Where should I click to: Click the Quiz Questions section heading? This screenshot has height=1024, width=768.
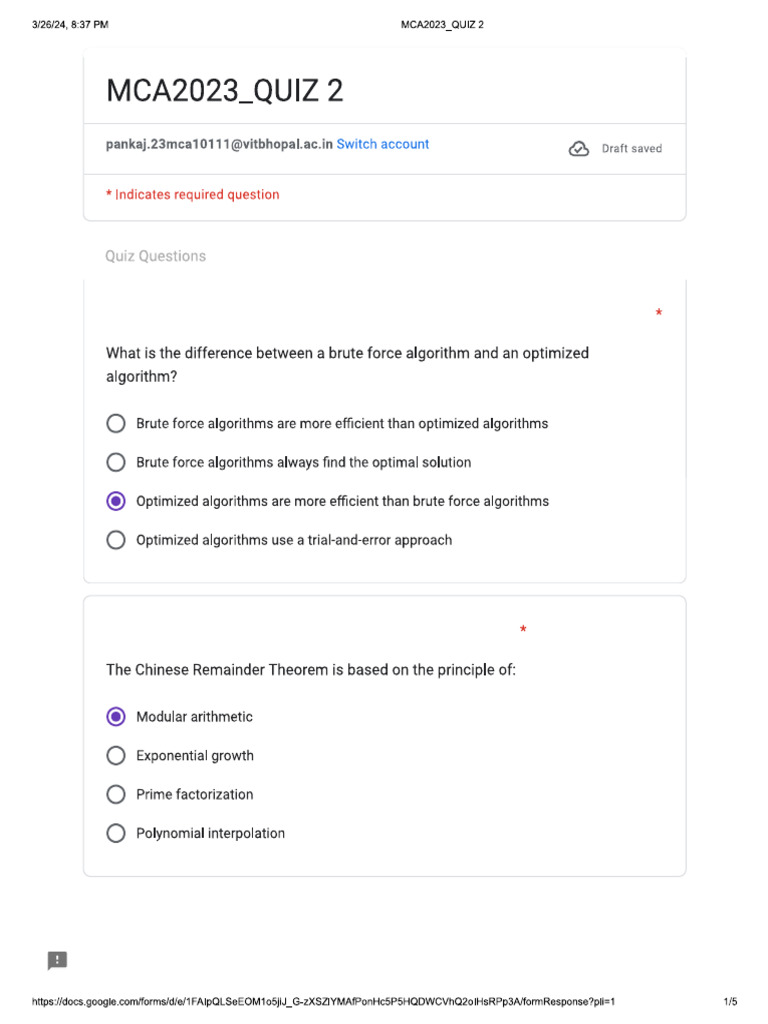click(x=155, y=256)
